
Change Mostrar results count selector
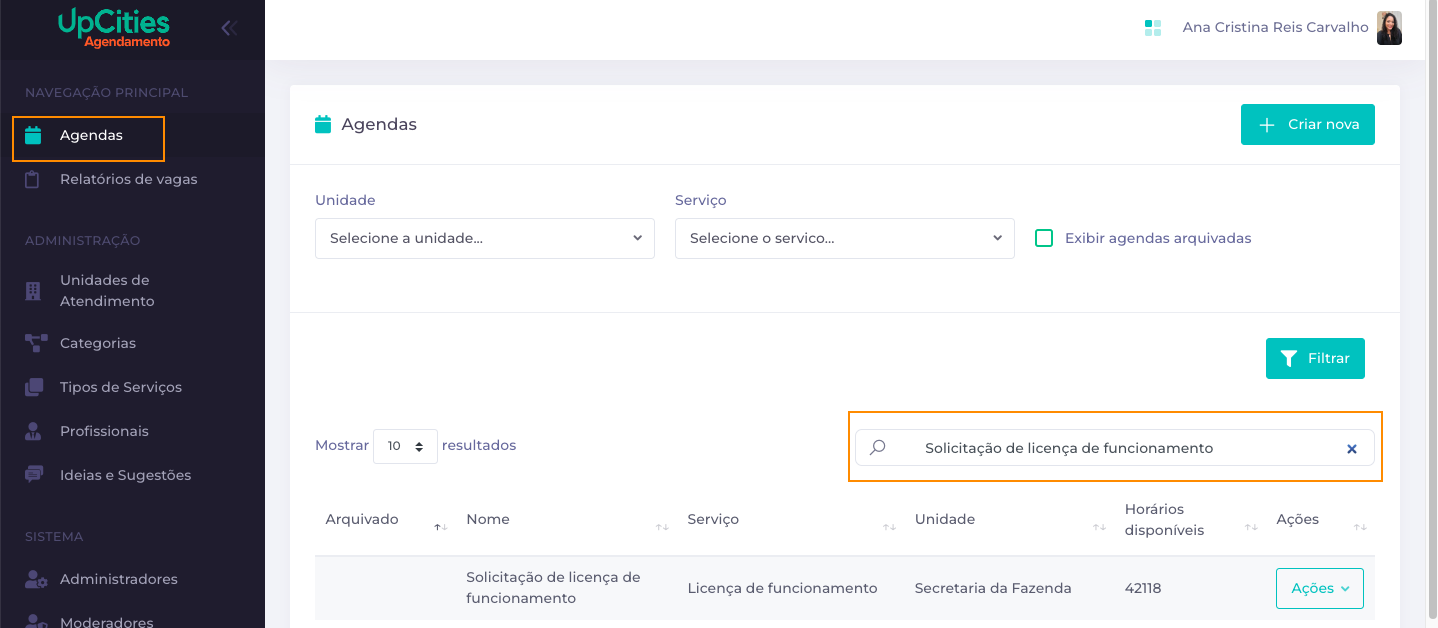(x=405, y=446)
